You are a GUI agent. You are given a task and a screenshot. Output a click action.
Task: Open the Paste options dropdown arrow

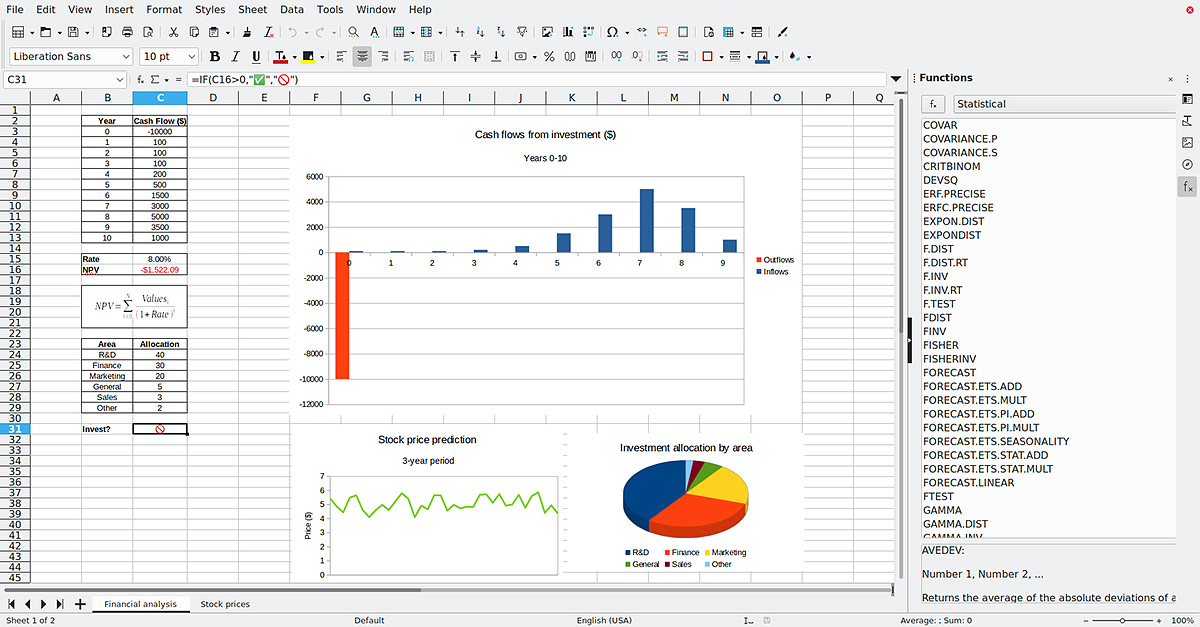coord(227,33)
